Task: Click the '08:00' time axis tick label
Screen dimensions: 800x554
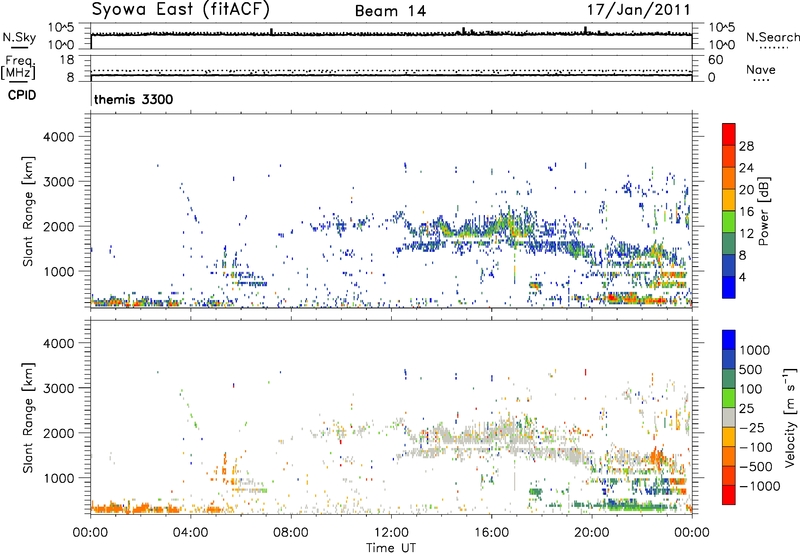Action: (x=290, y=533)
